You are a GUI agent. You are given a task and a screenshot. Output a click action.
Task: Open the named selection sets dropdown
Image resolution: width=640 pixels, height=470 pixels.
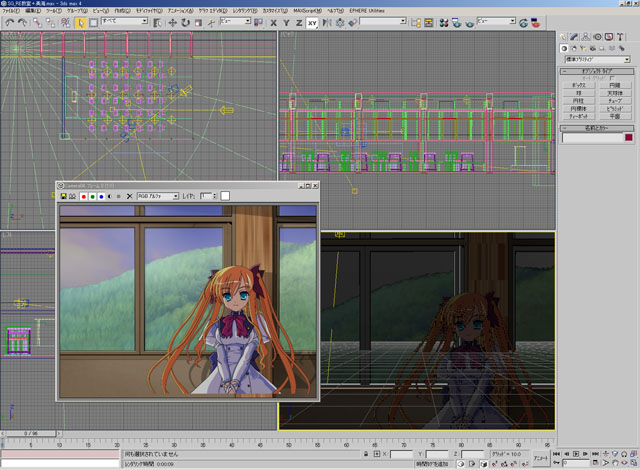383,21
